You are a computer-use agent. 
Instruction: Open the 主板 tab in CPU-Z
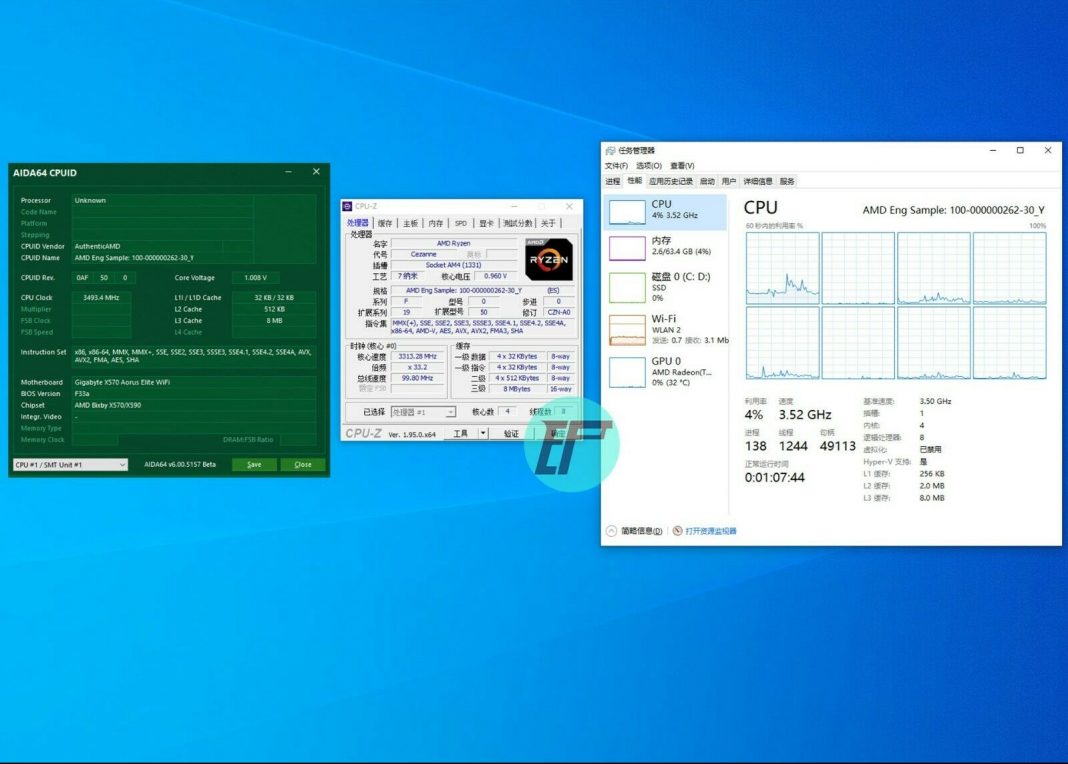(x=410, y=223)
